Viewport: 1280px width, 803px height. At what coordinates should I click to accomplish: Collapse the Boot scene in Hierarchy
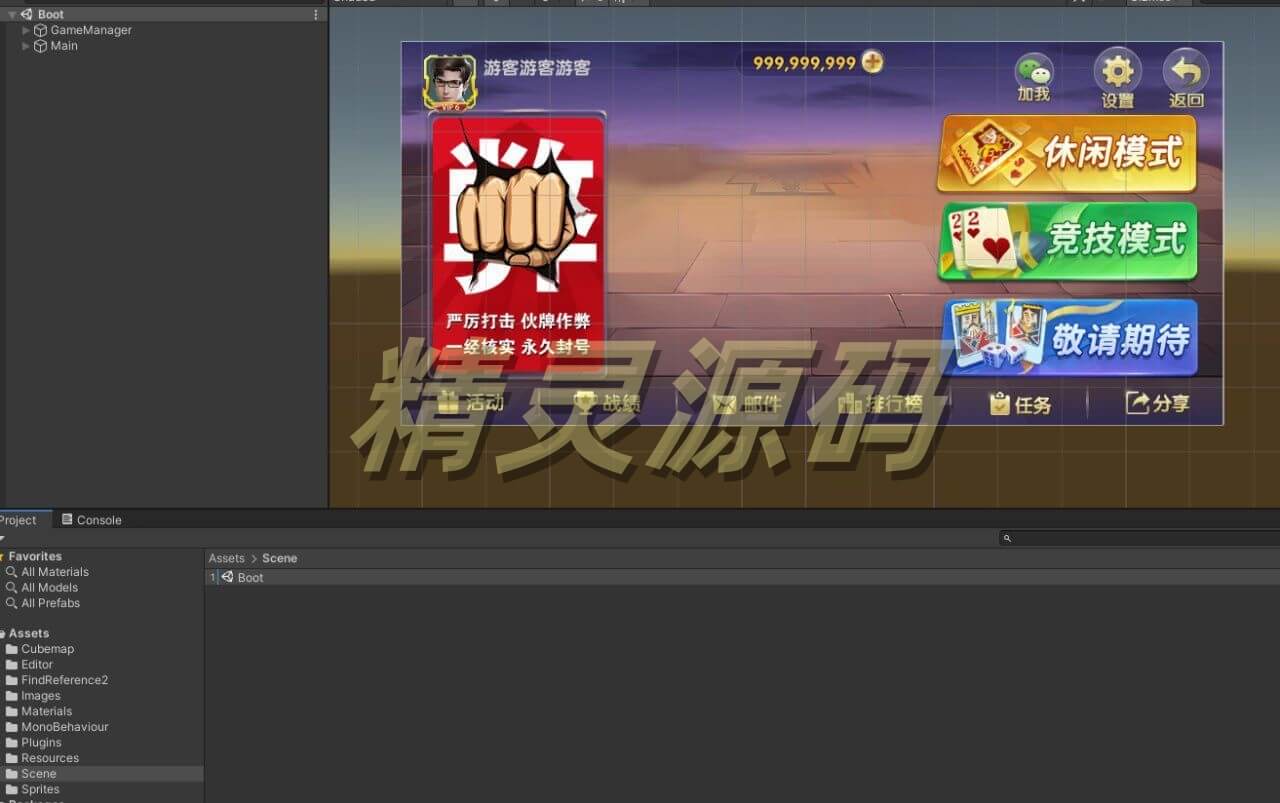click(x=11, y=15)
